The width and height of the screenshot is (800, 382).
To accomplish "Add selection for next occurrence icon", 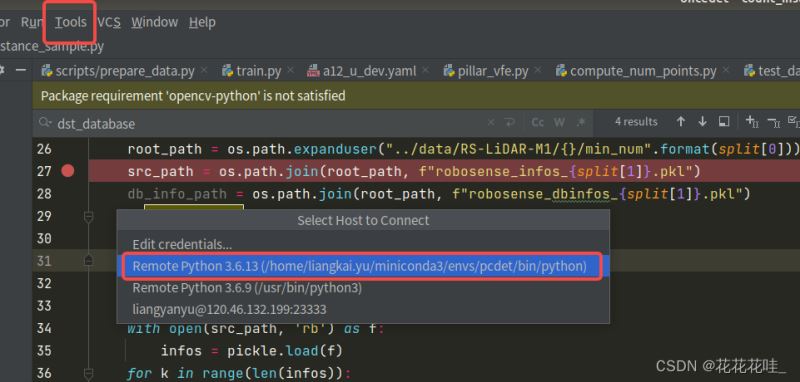I will (x=752, y=122).
